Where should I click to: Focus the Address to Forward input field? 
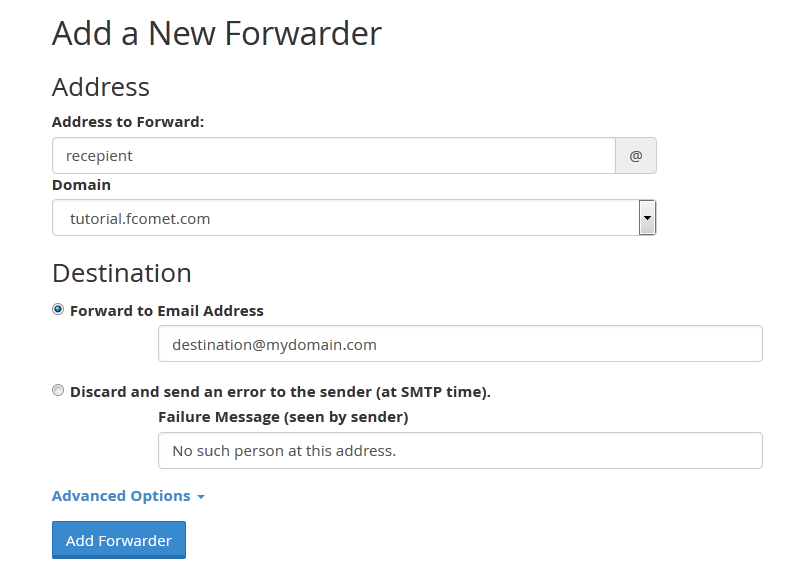click(333, 156)
